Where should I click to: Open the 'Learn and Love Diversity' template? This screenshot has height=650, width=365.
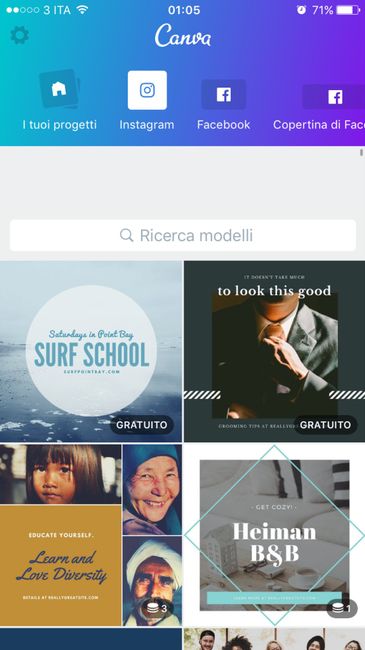pos(91,535)
